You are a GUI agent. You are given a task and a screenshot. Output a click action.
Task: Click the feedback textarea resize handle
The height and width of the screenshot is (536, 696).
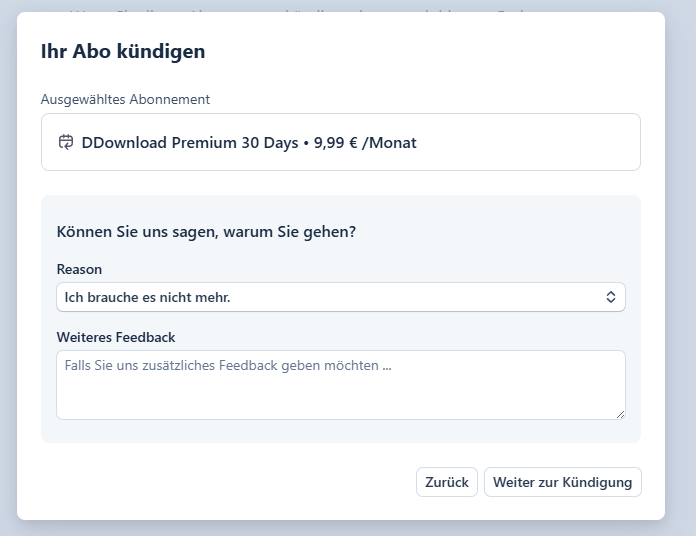pyautogui.click(x=621, y=415)
